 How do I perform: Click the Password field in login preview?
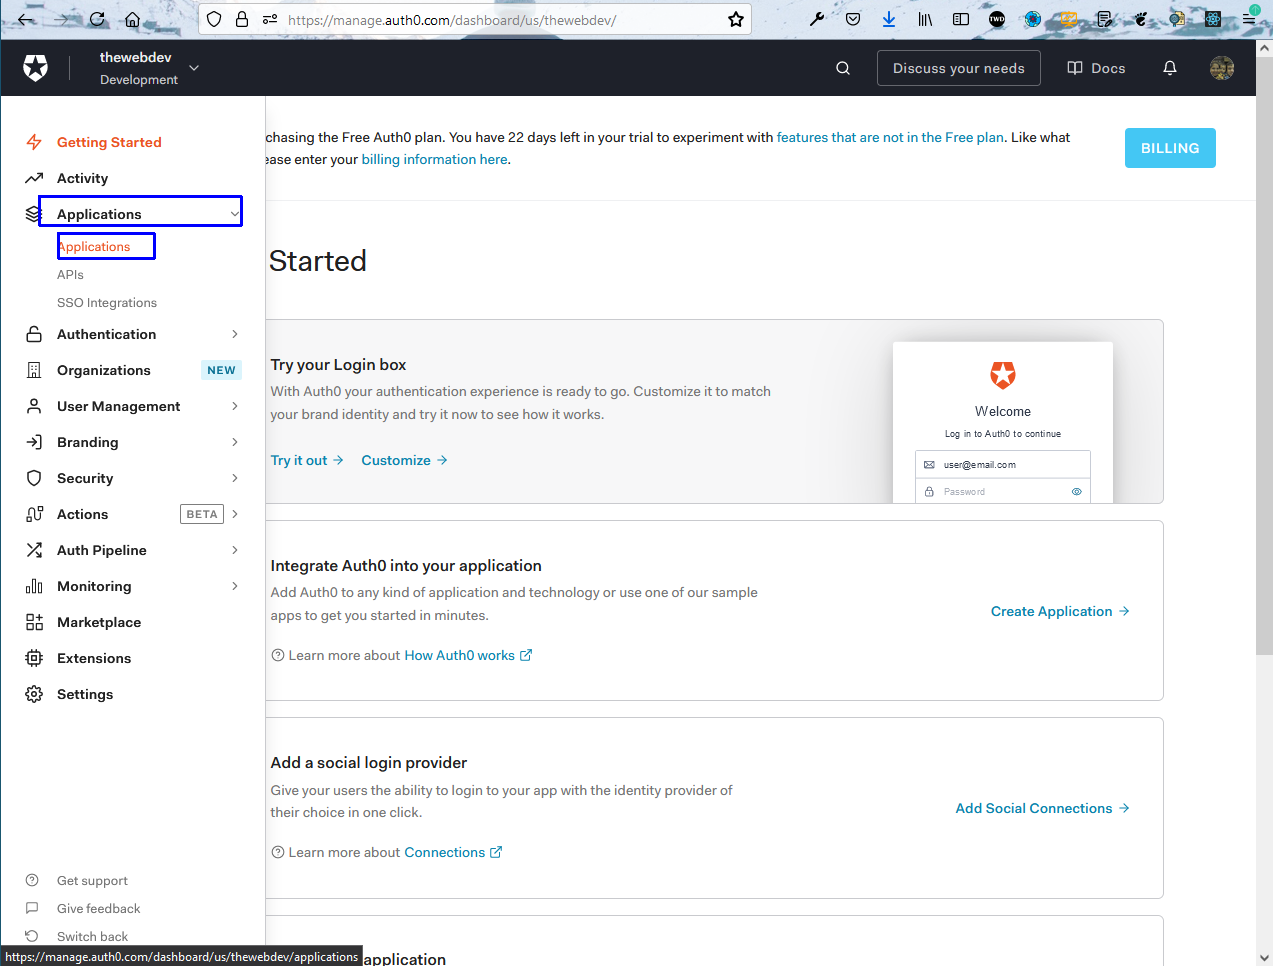(x=1003, y=491)
